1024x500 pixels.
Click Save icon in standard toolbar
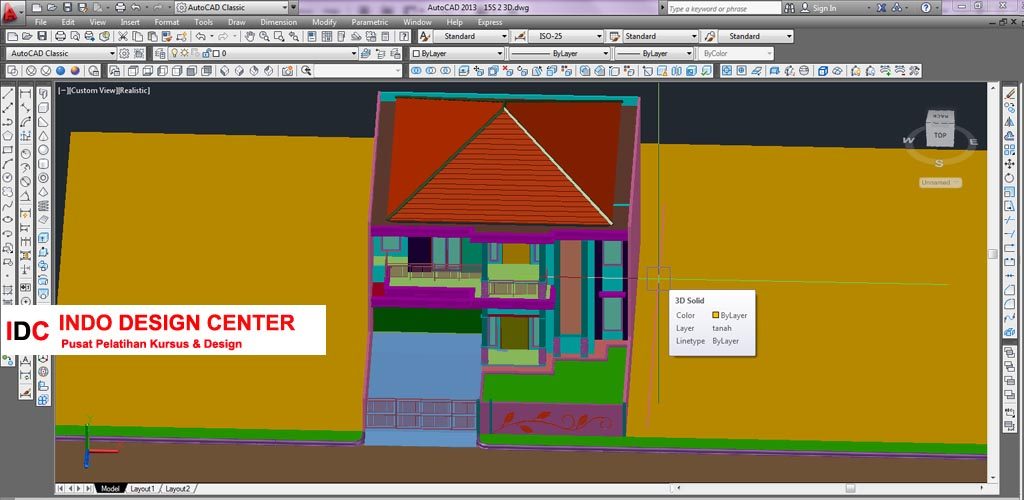tap(42, 37)
